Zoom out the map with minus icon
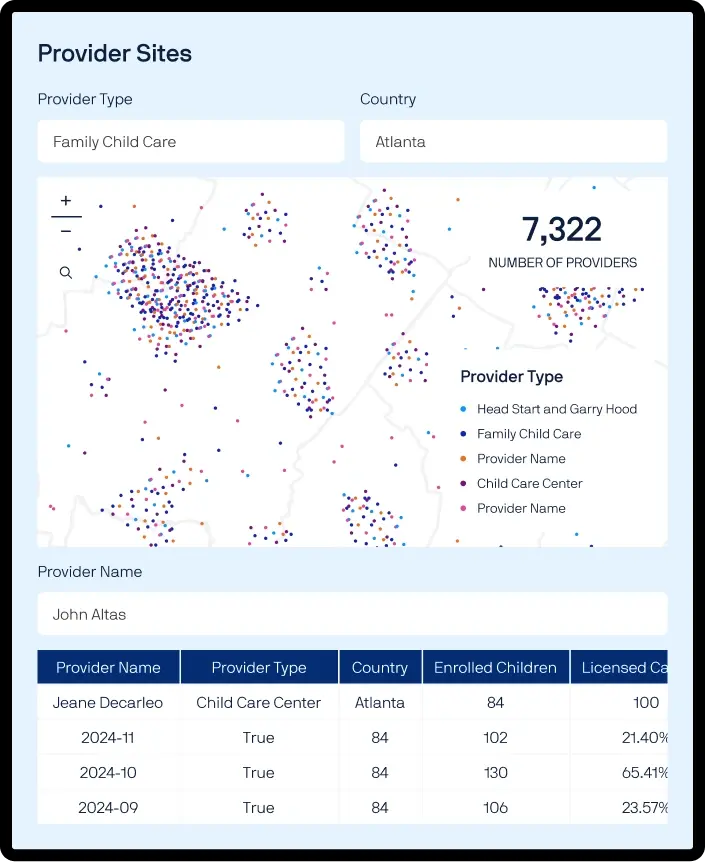The width and height of the screenshot is (705, 862). [x=66, y=231]
